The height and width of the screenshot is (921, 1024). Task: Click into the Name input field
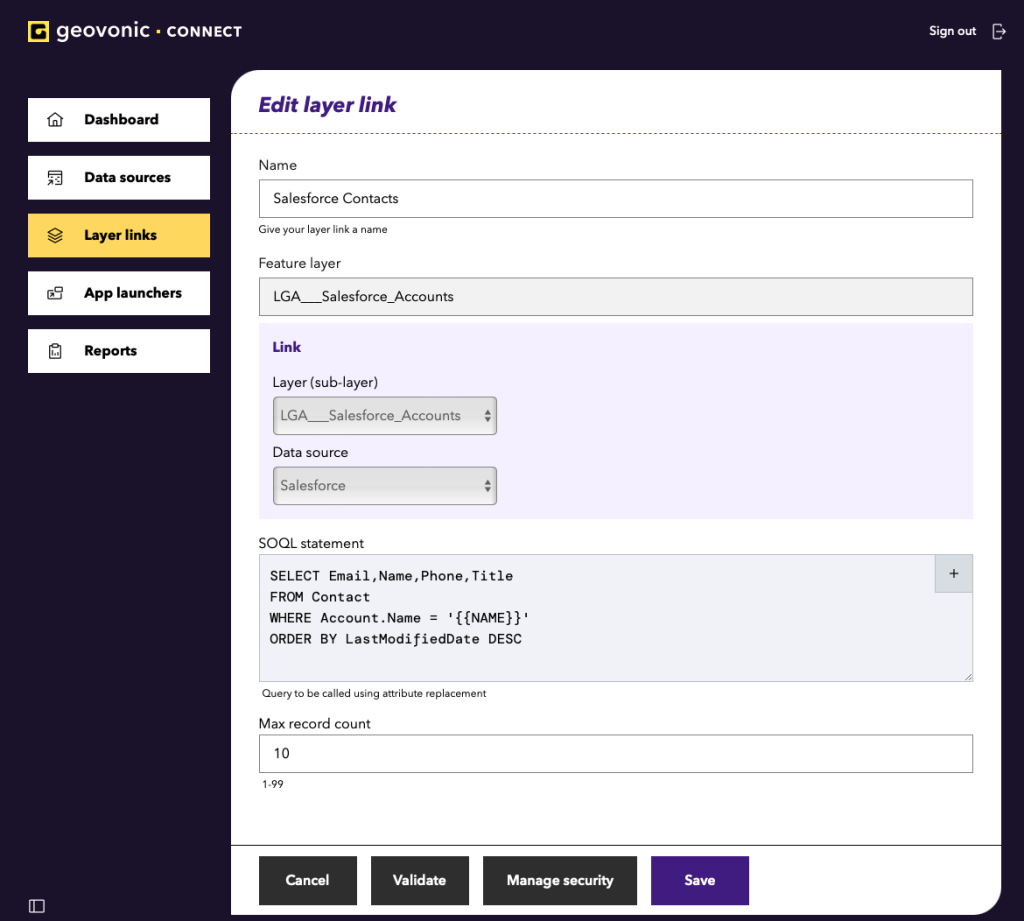(x=615, y=199)
